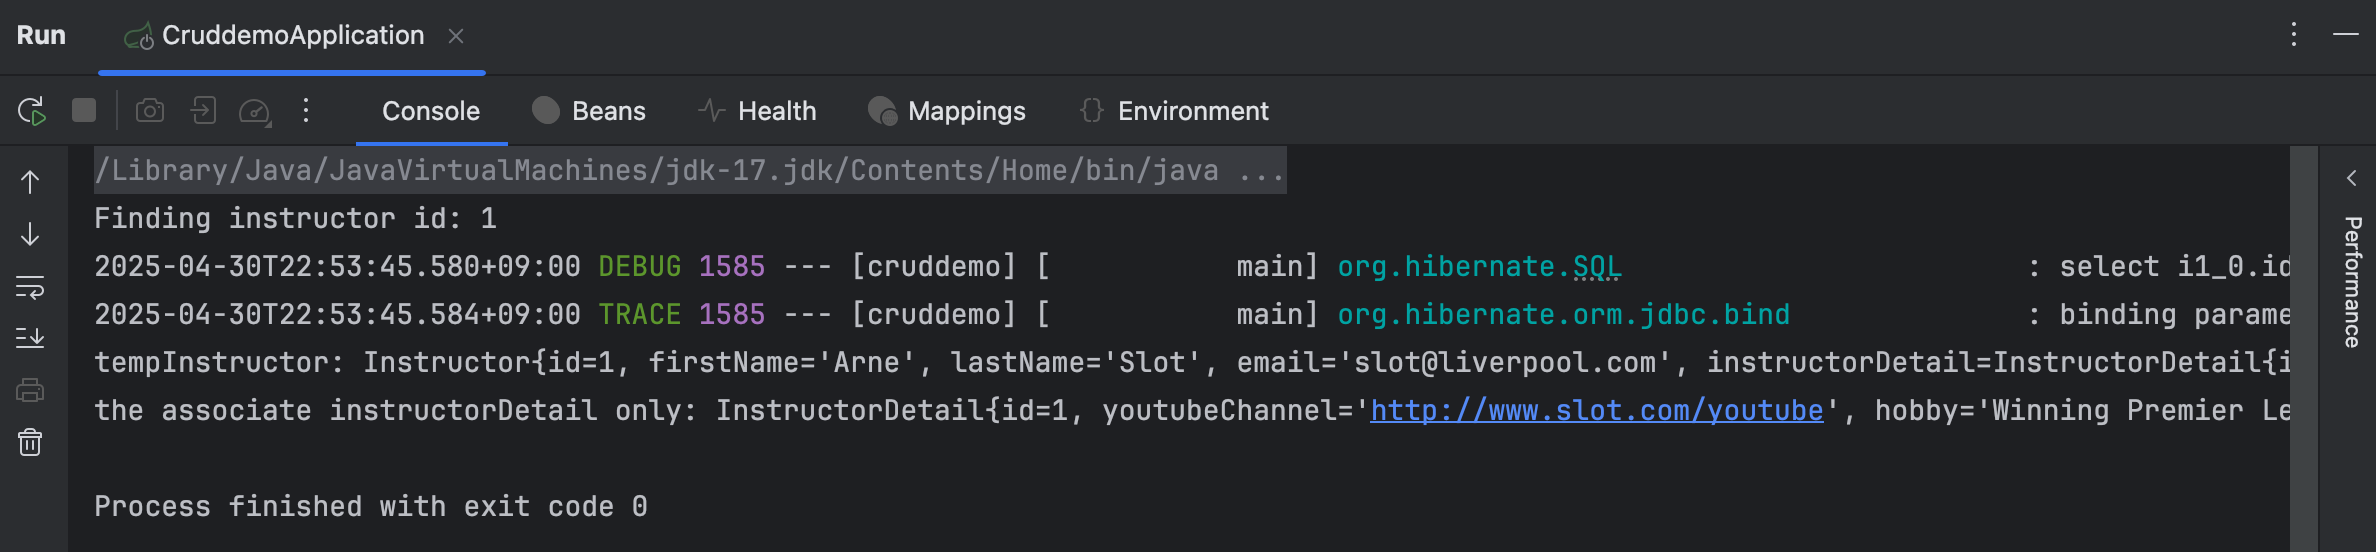Open the profiler gauge icon
Screen dimensions: 2376x552
tap(255, 111)
